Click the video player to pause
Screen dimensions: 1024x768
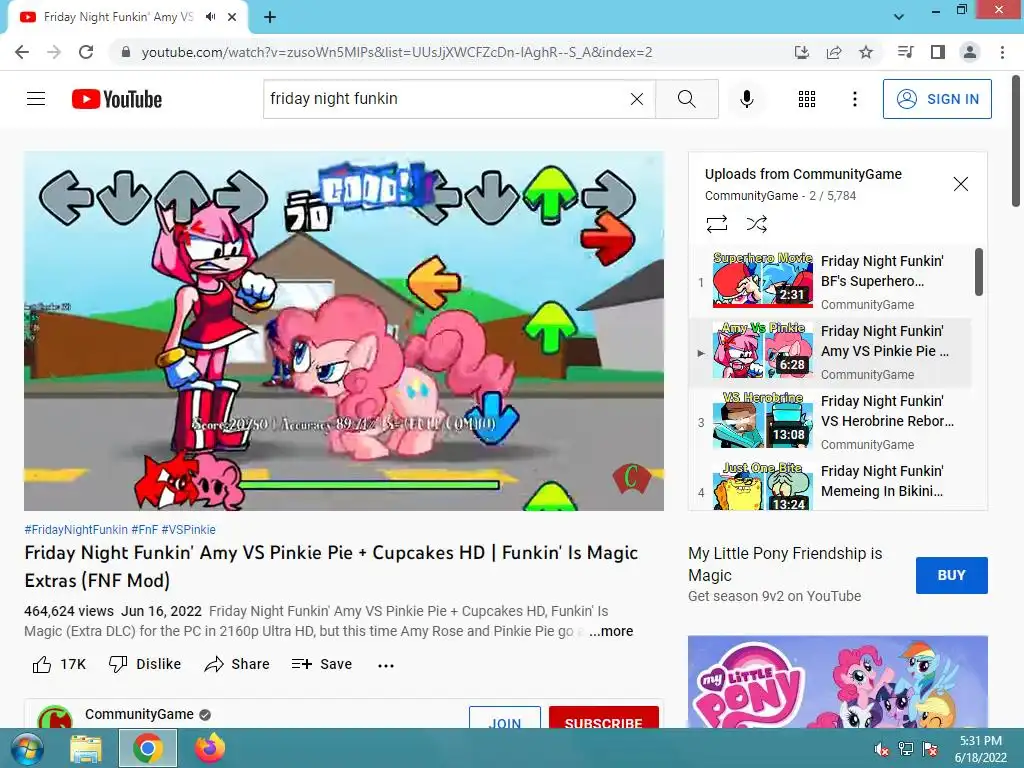[344, 331]
